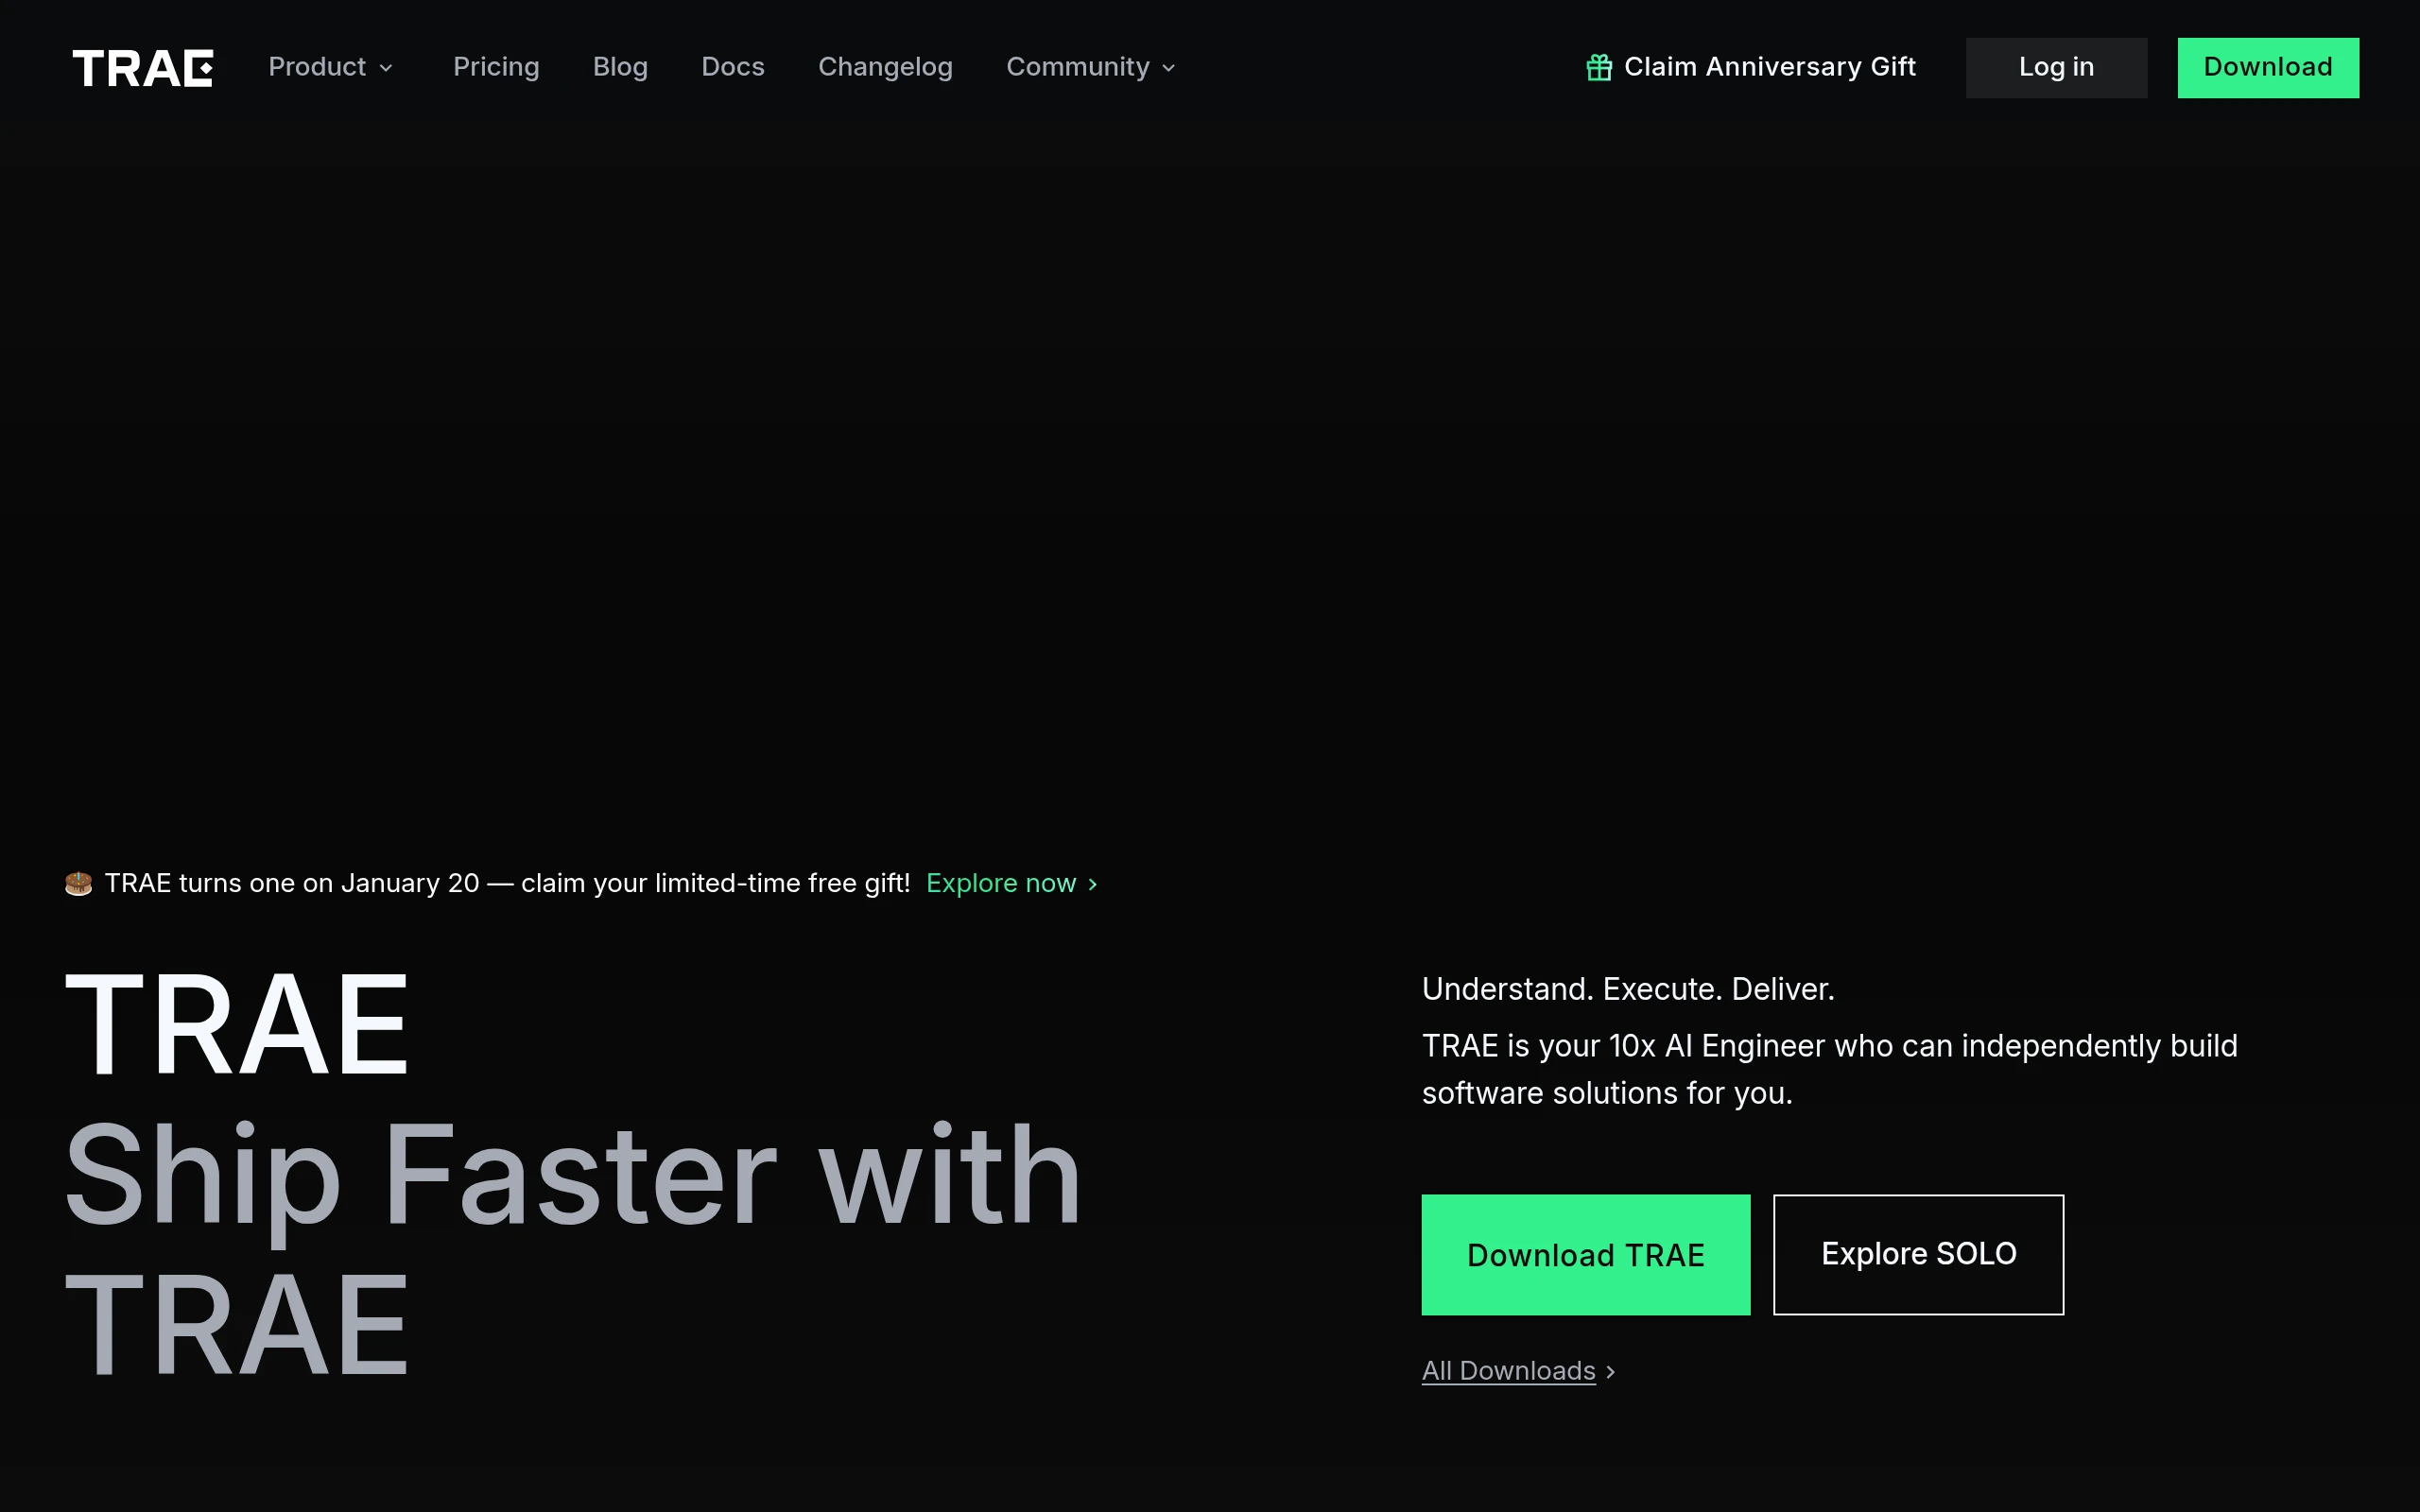Go to the Blog section
The image size is (2420, 1512).
[x=620, y=67]
